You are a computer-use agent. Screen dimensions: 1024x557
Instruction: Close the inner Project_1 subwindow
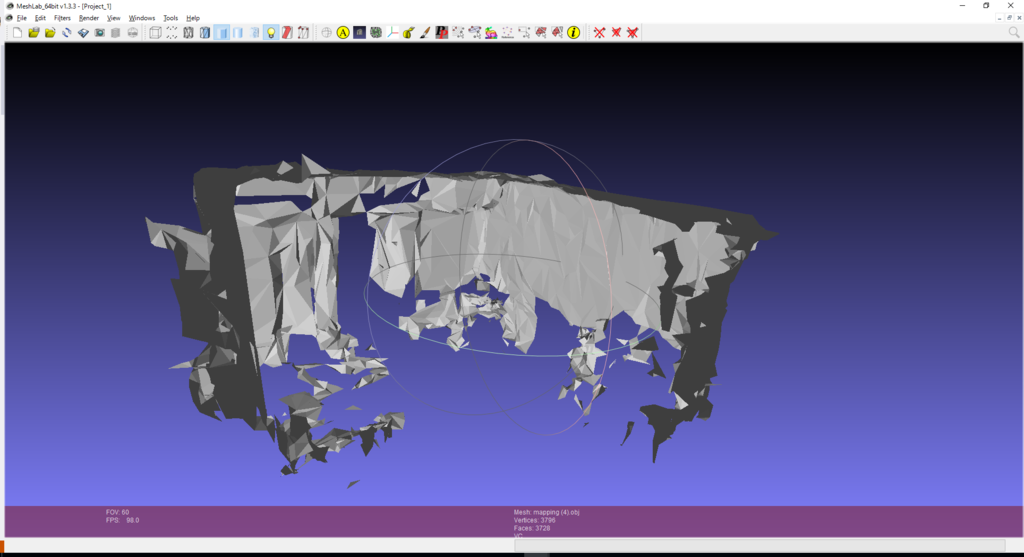tap(1019, 18)
